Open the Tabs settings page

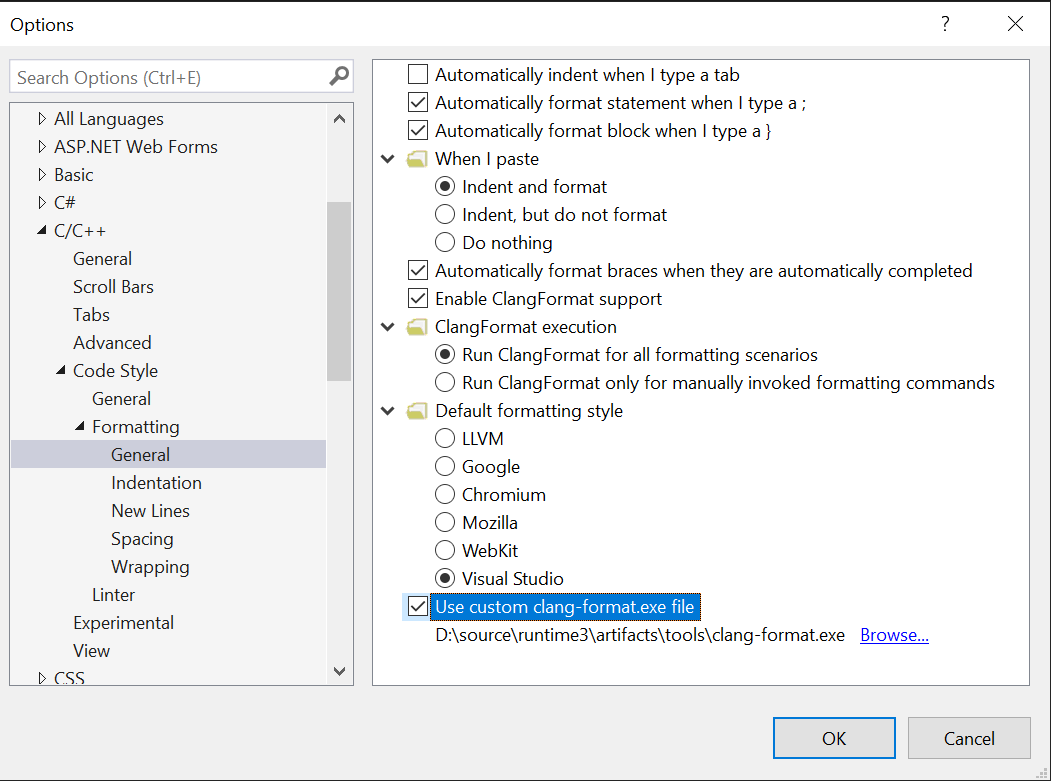click(91, 315)
